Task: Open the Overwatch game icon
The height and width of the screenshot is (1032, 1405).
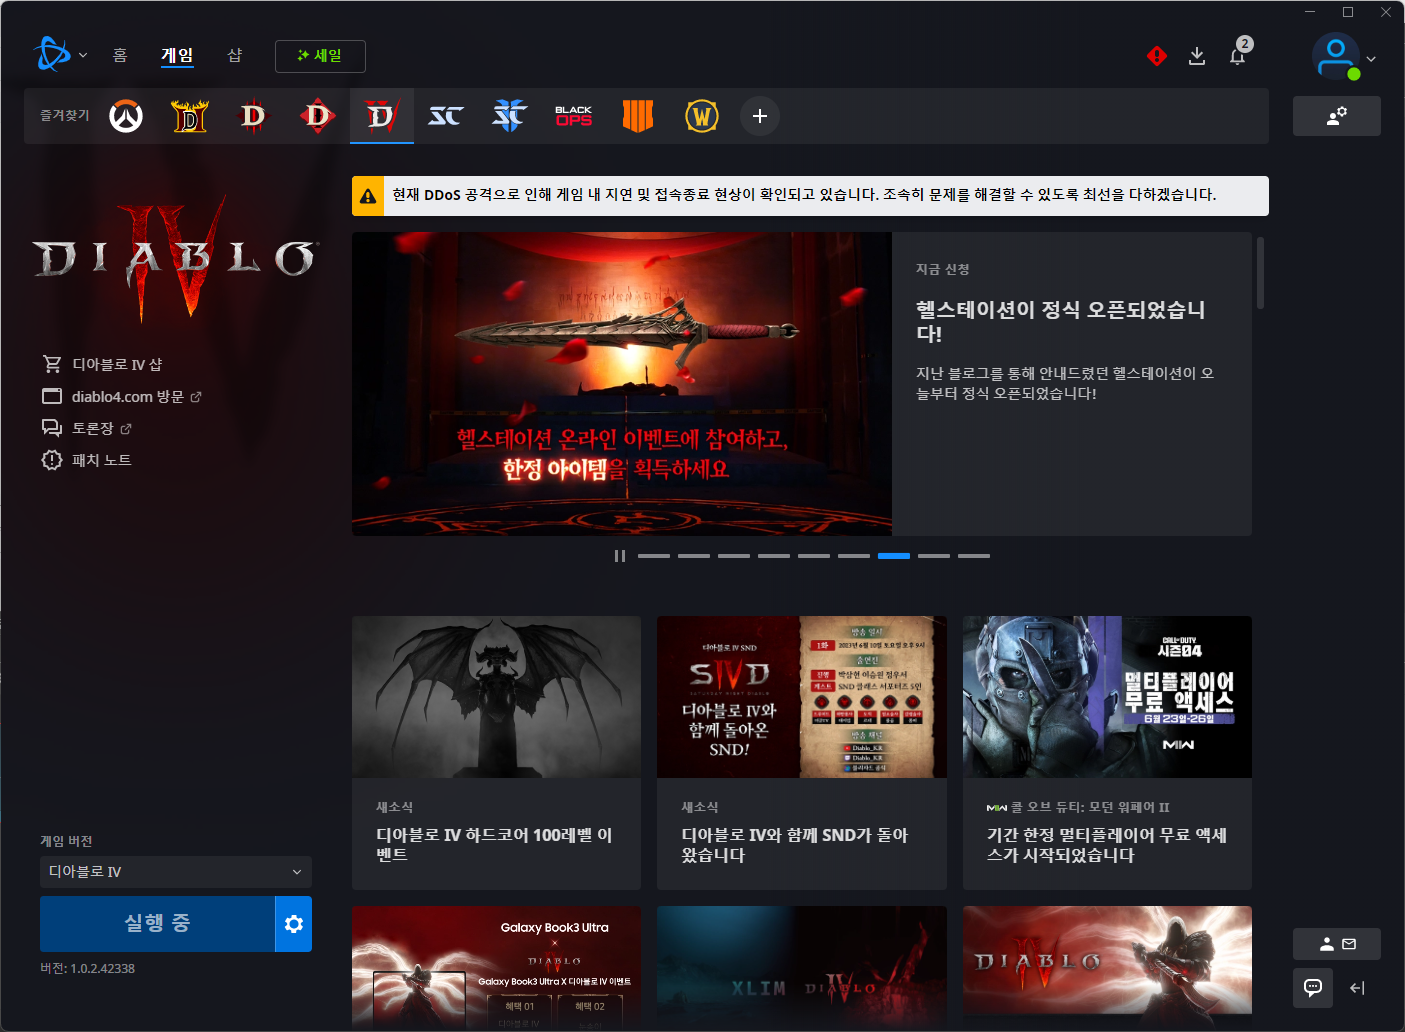Action: coord(126,116)
